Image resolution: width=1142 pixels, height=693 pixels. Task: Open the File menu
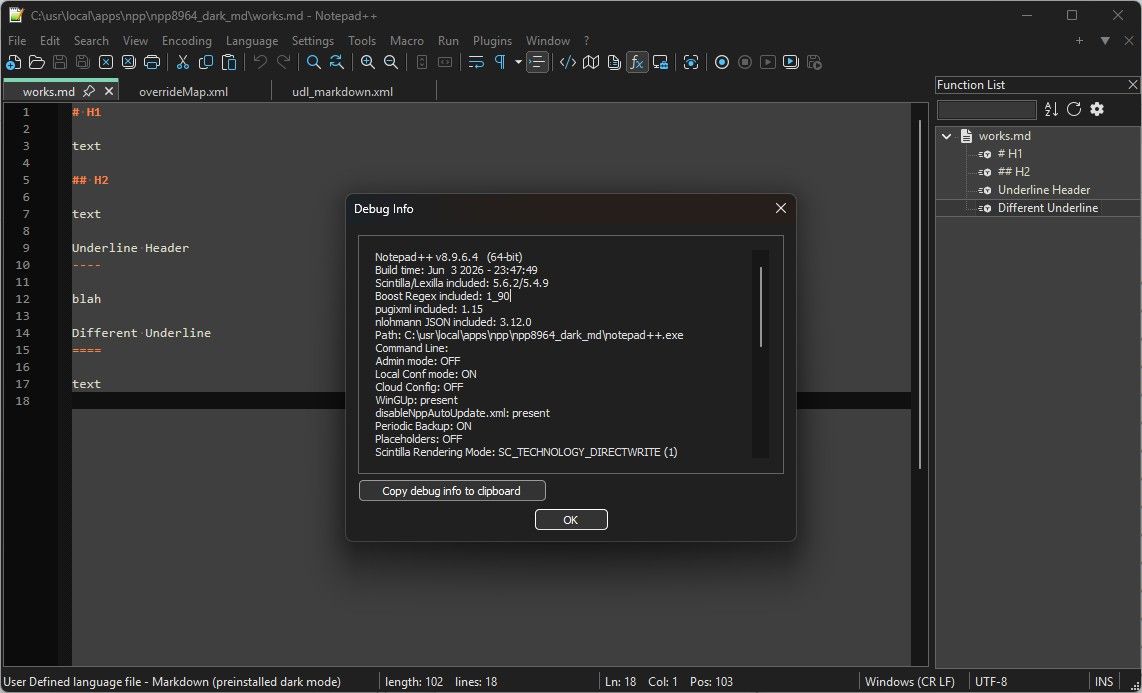pyautogui.click(x=17, y=41)
